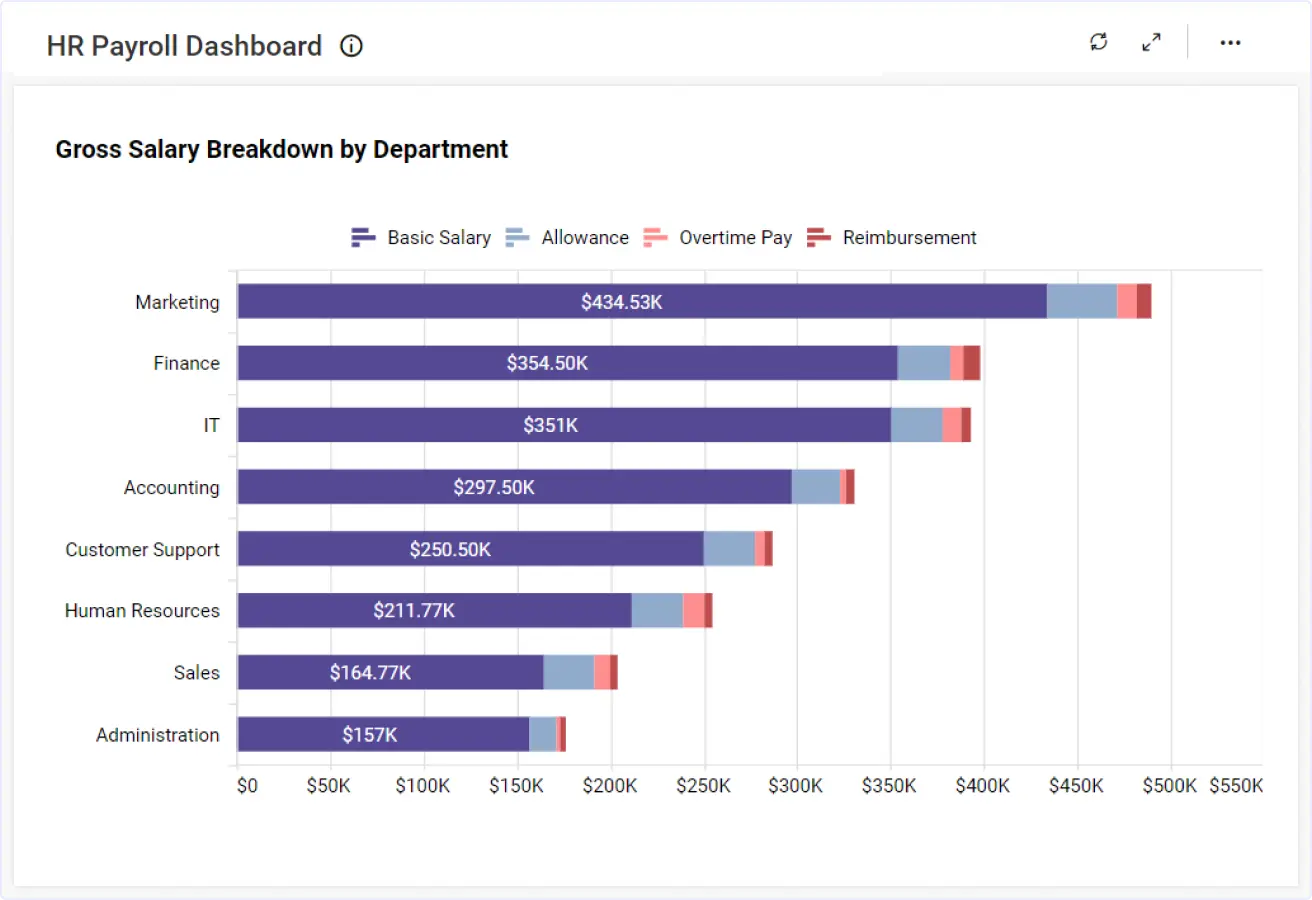The height and width of the screenshot is (900, 1312).
Task: Click the Reimbursement legend color icon
Action: point(819,238)
